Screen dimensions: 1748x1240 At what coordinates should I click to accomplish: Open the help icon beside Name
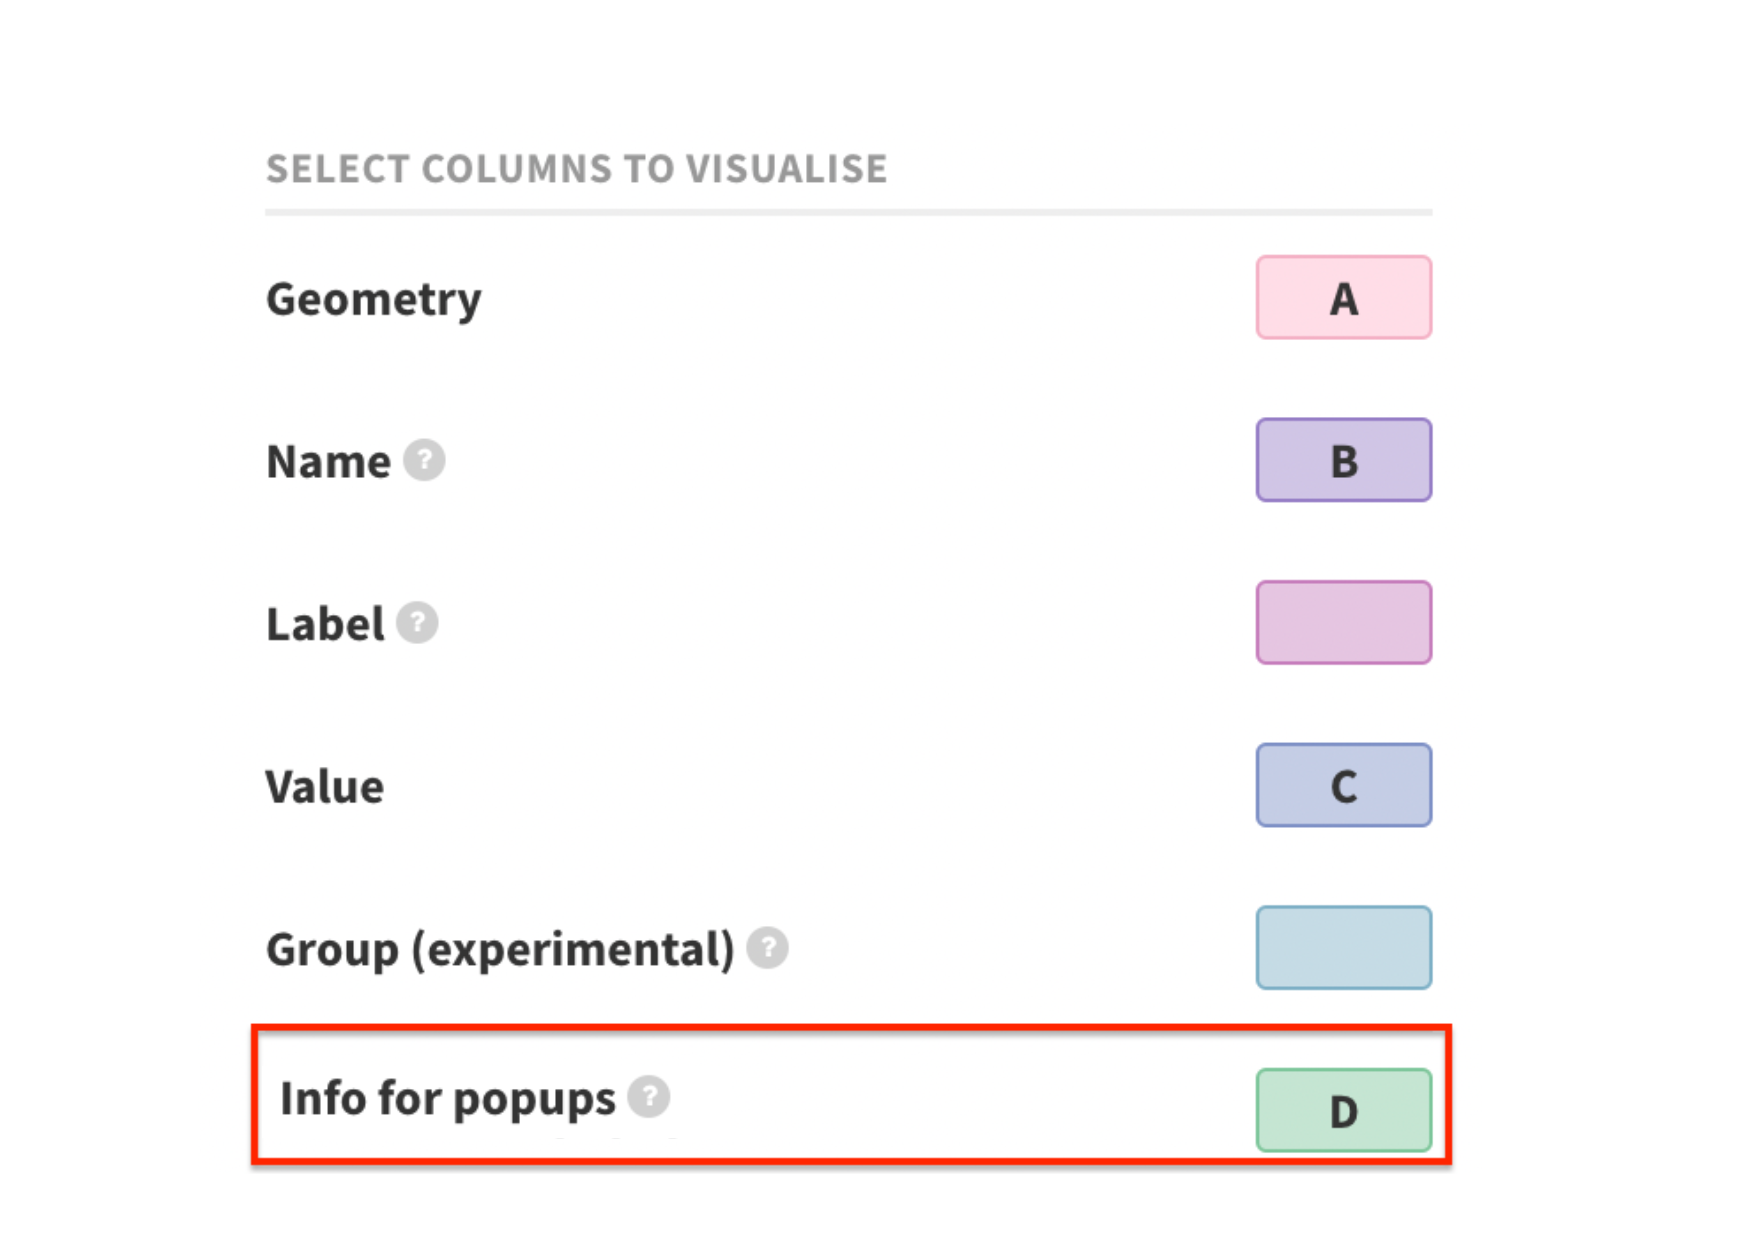(x=424, y=460)
